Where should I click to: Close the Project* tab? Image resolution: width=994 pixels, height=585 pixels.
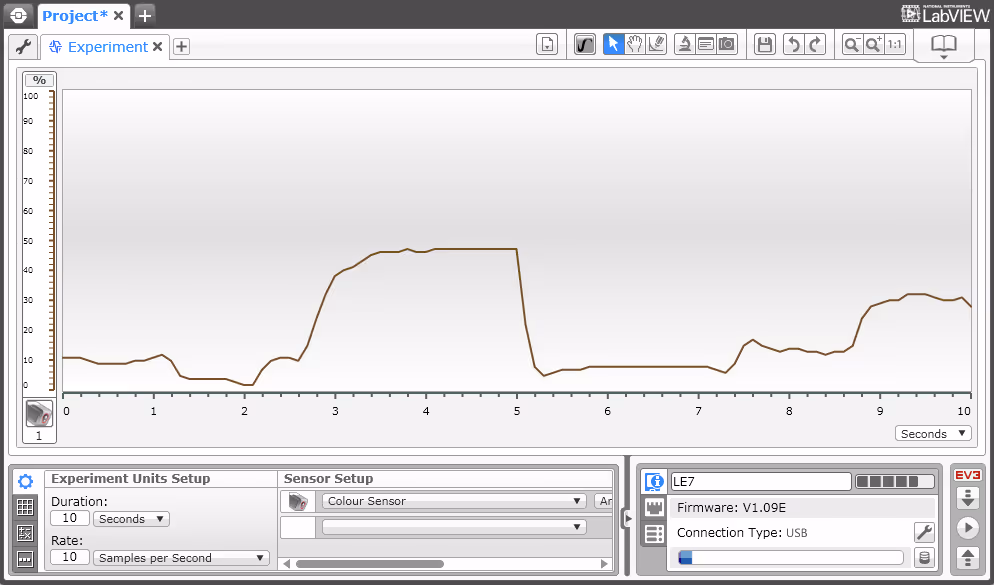tap(119, 16)
